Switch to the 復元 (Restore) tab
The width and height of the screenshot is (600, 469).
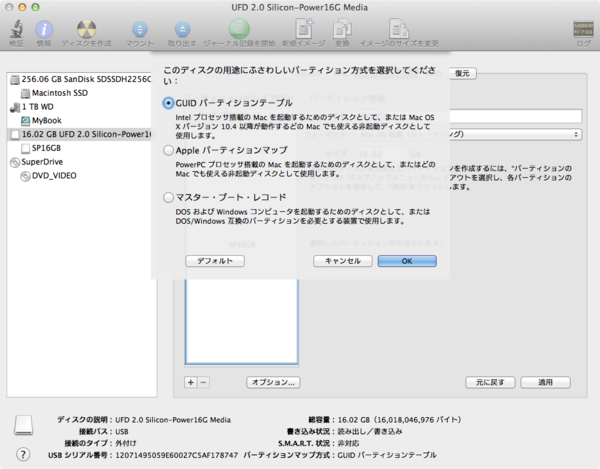point(463,73)
